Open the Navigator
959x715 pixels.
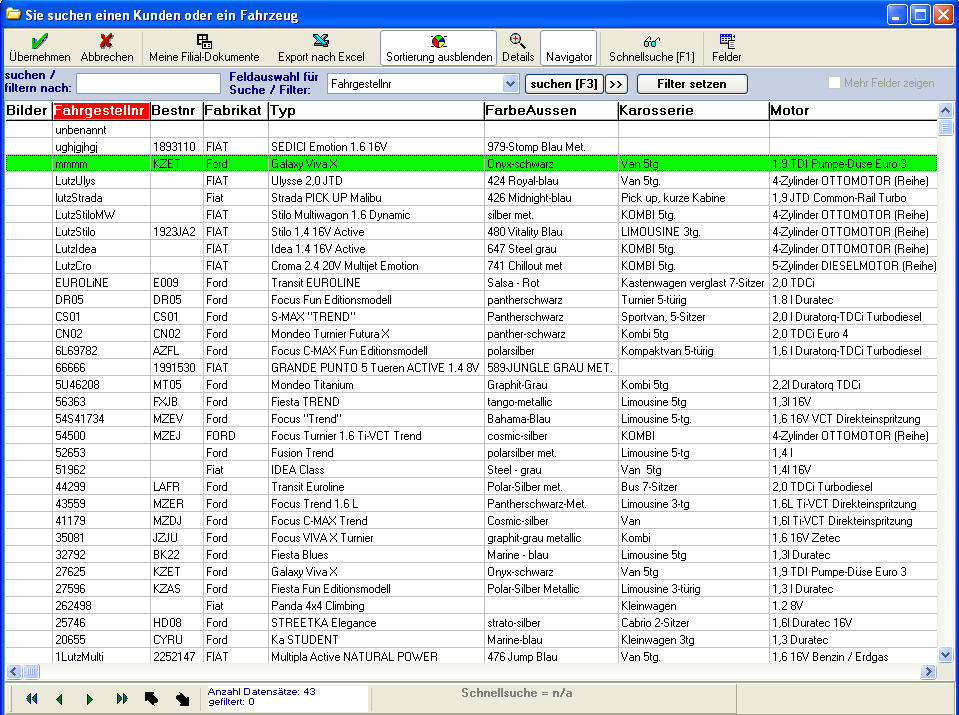[569, 48]
